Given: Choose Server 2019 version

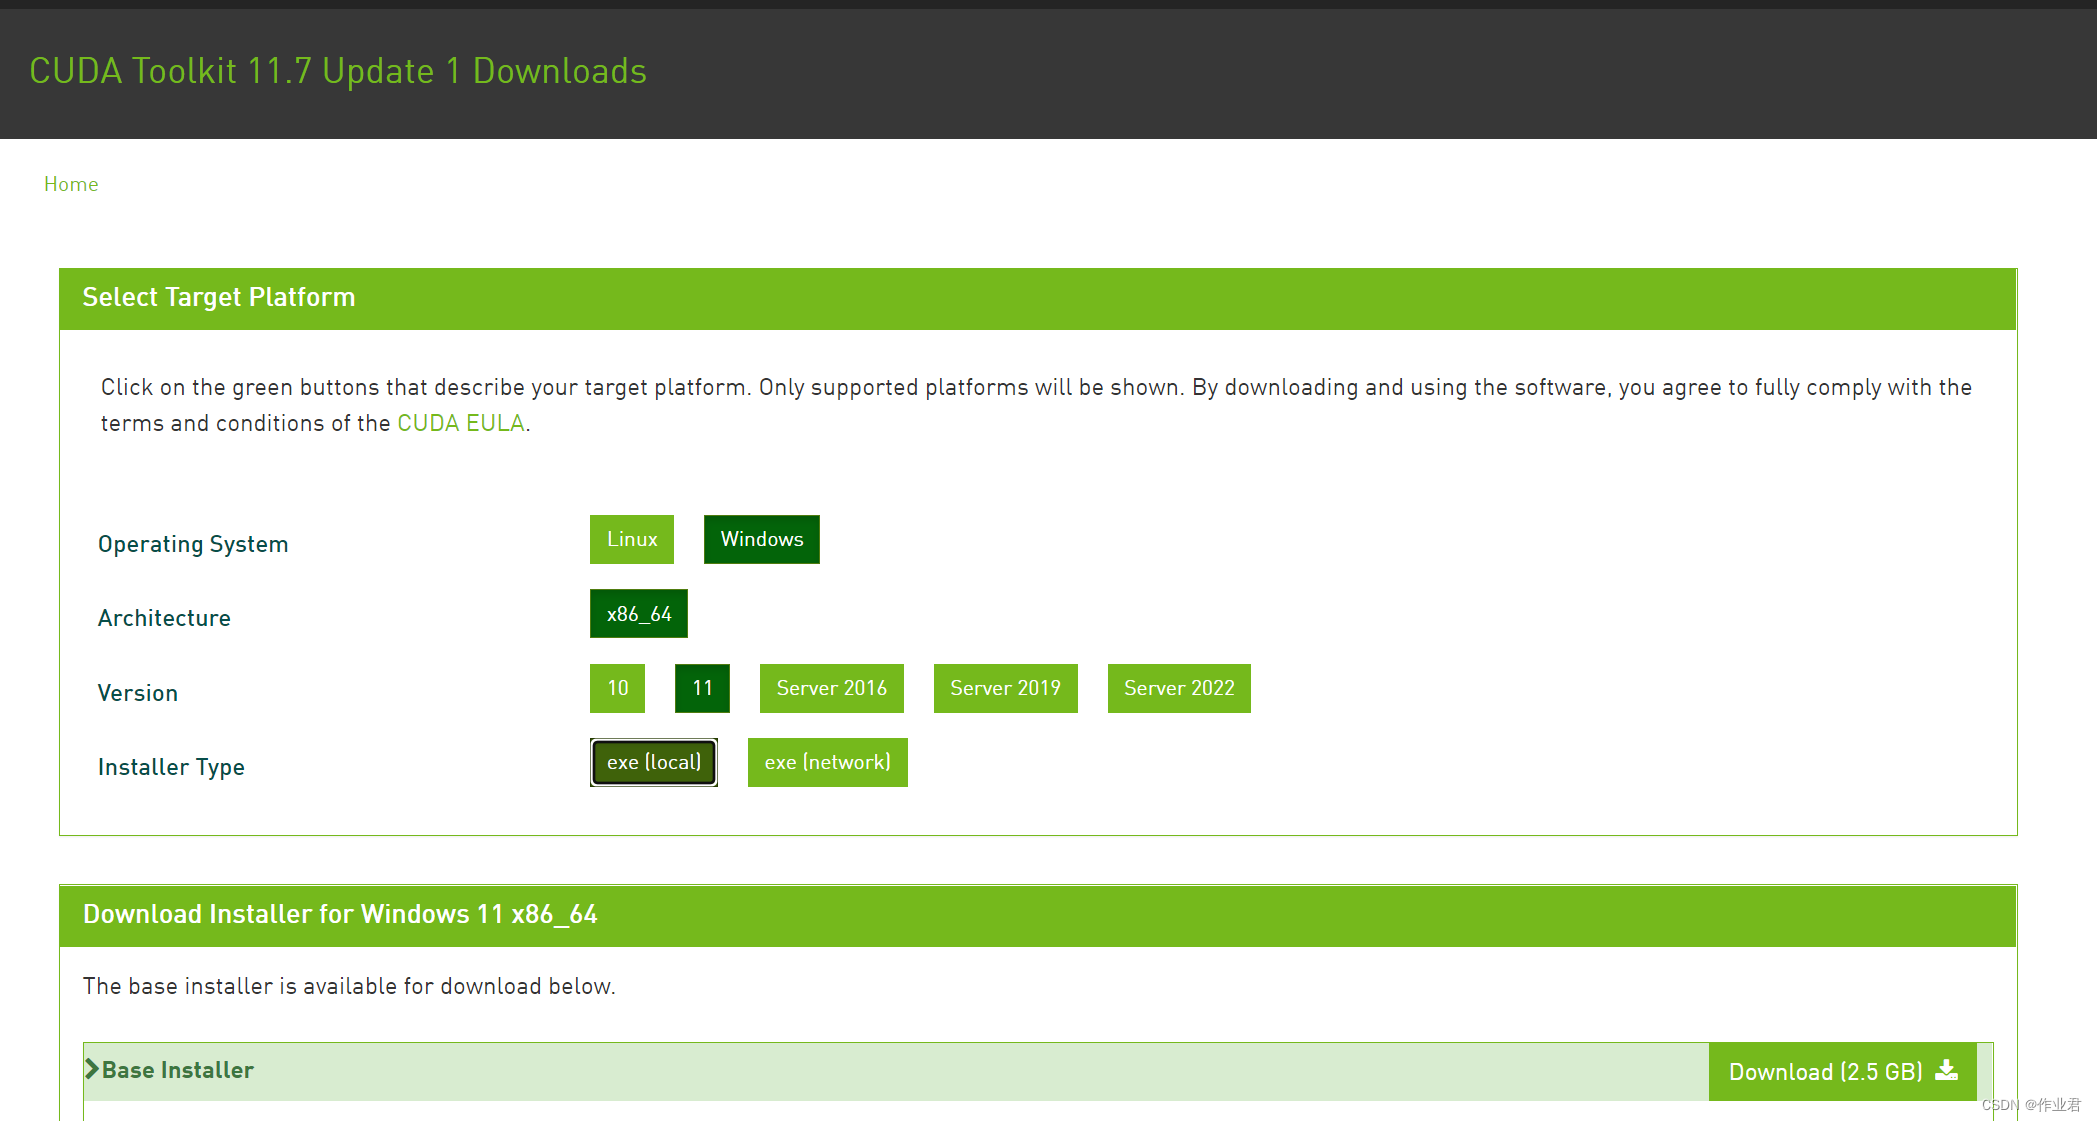Looking at the screenshot, I should point(1005,688).
